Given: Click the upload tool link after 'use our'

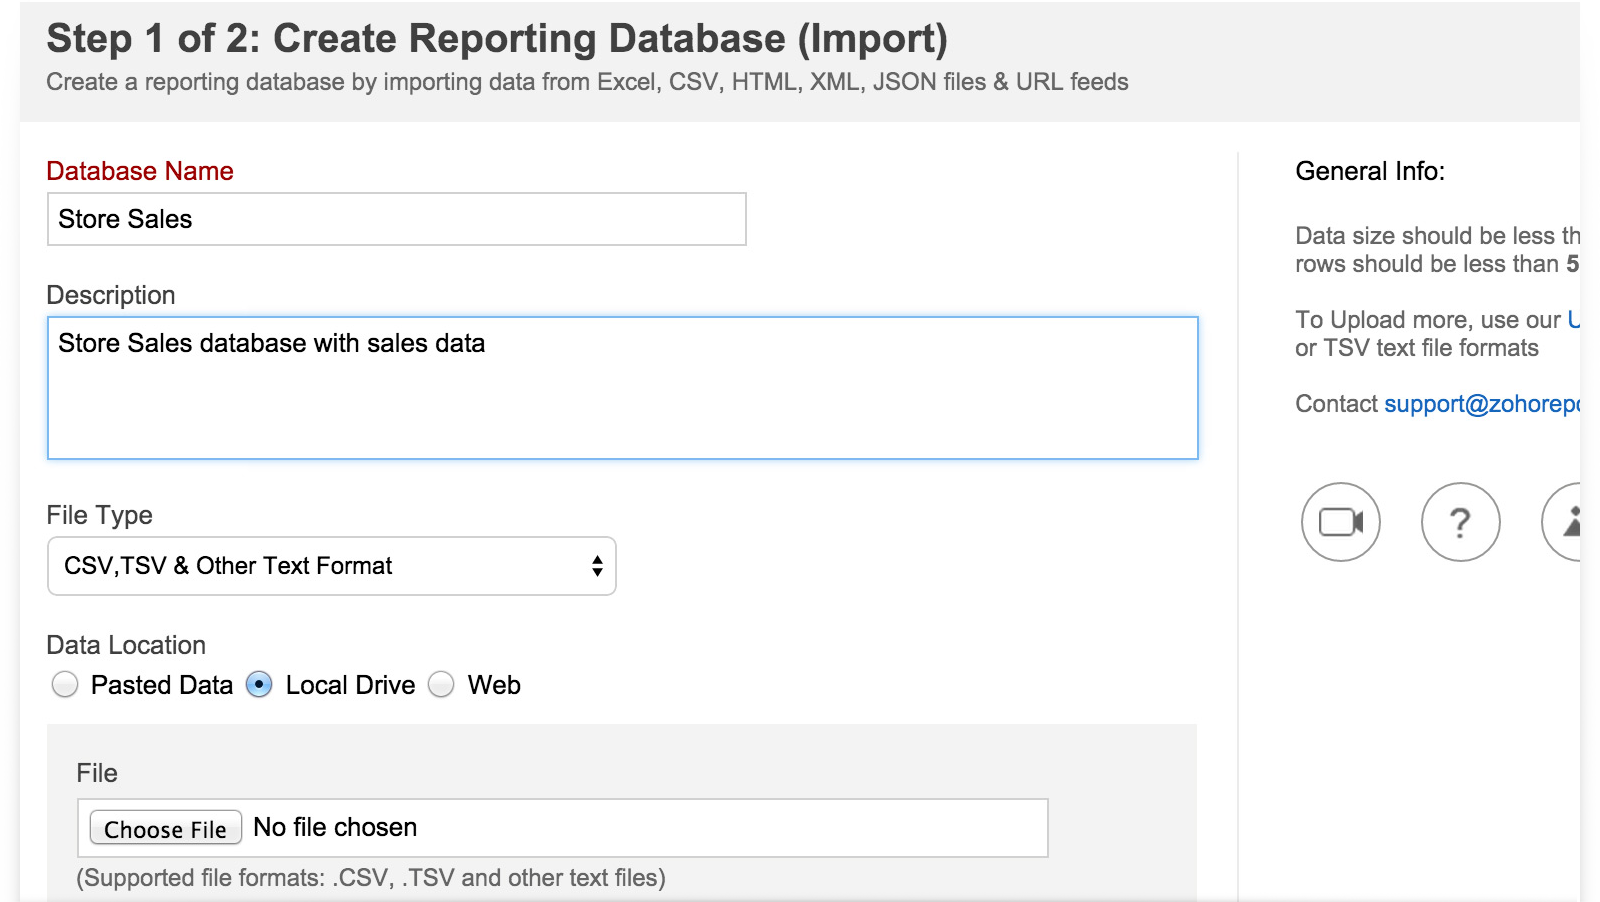Looking at the screenshot, I should point(1573,320).
